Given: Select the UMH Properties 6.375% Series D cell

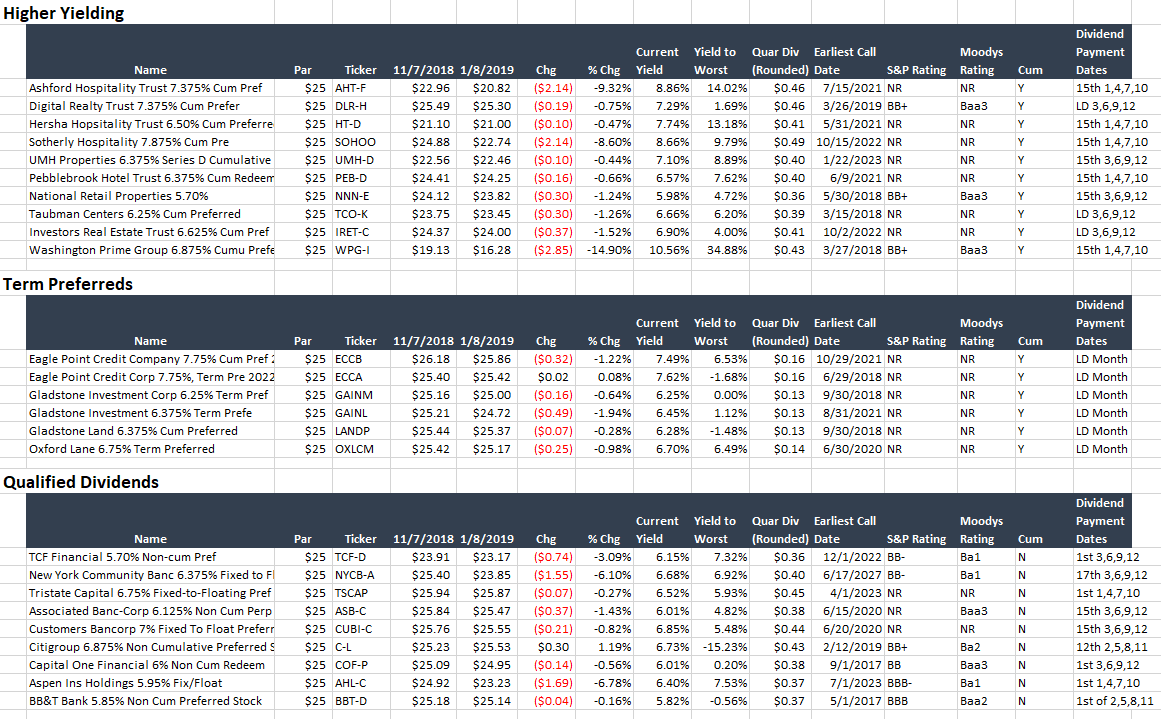Looking at the screenshot, I should (x=150, y=160).
